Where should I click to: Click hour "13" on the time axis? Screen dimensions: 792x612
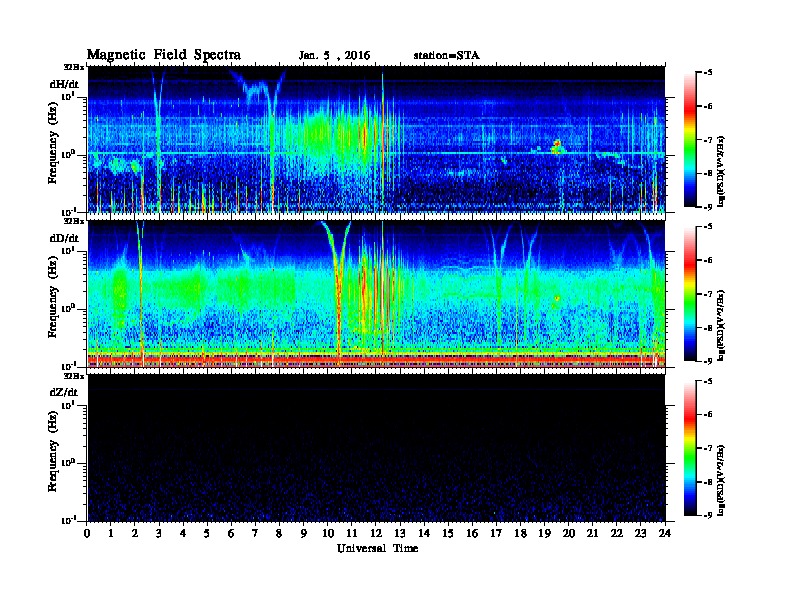(x=400, y=533)
